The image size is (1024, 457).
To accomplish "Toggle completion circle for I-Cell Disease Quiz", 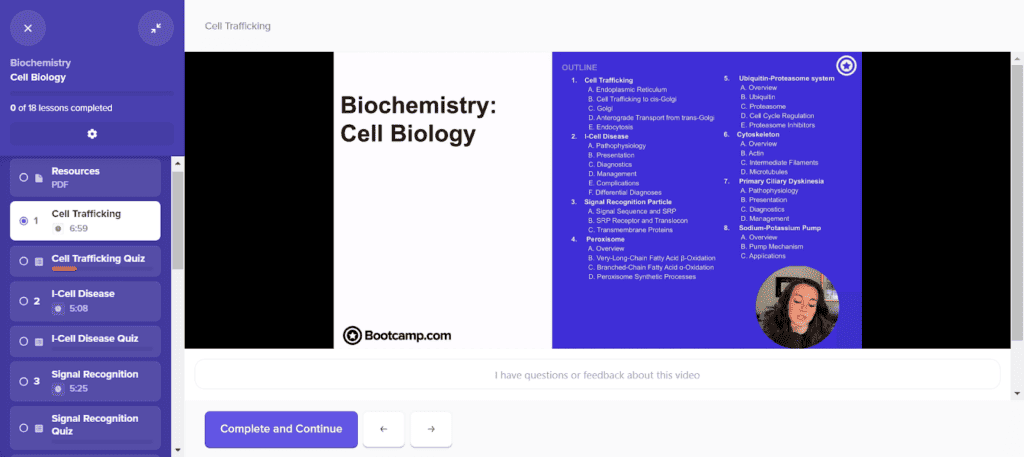I will pos(24,341).
